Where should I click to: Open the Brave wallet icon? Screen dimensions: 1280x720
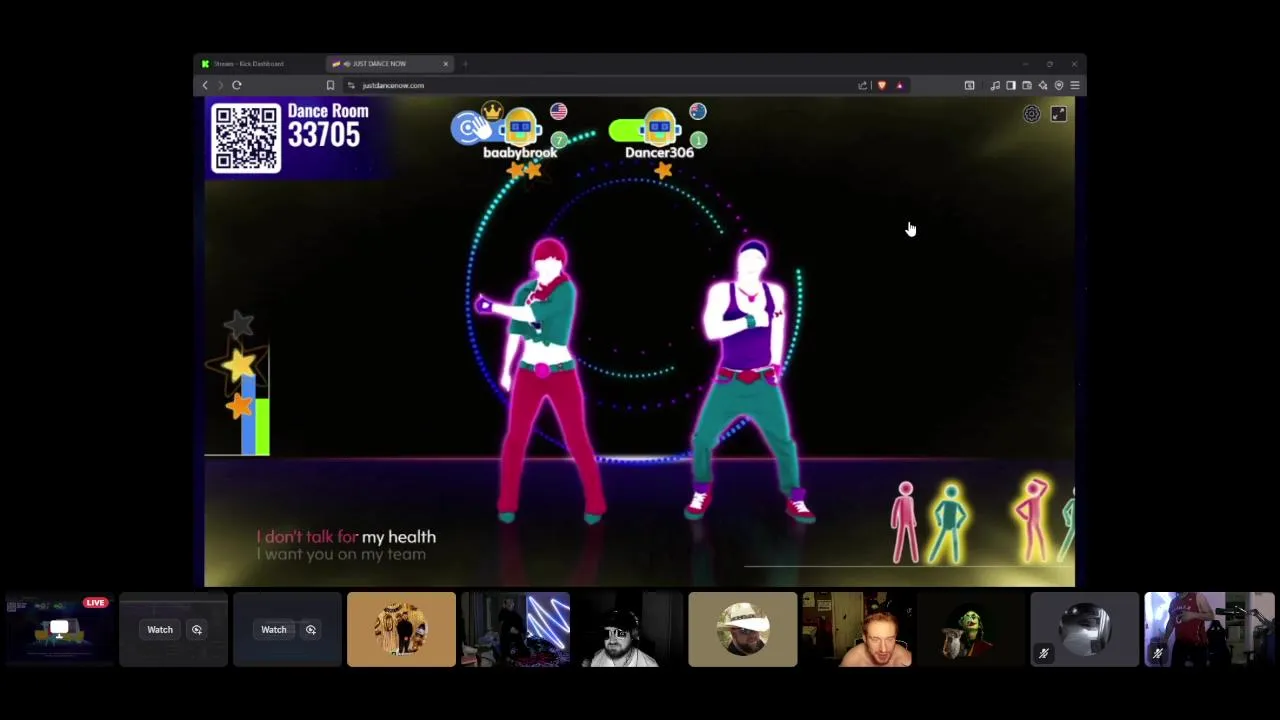point(1027,85)
